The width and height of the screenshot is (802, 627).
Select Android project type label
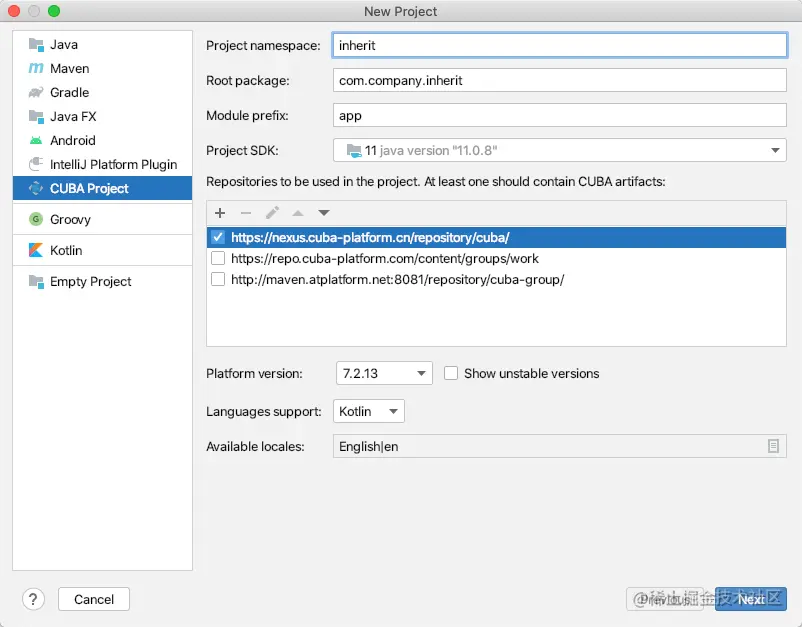[x=73, y=141]
